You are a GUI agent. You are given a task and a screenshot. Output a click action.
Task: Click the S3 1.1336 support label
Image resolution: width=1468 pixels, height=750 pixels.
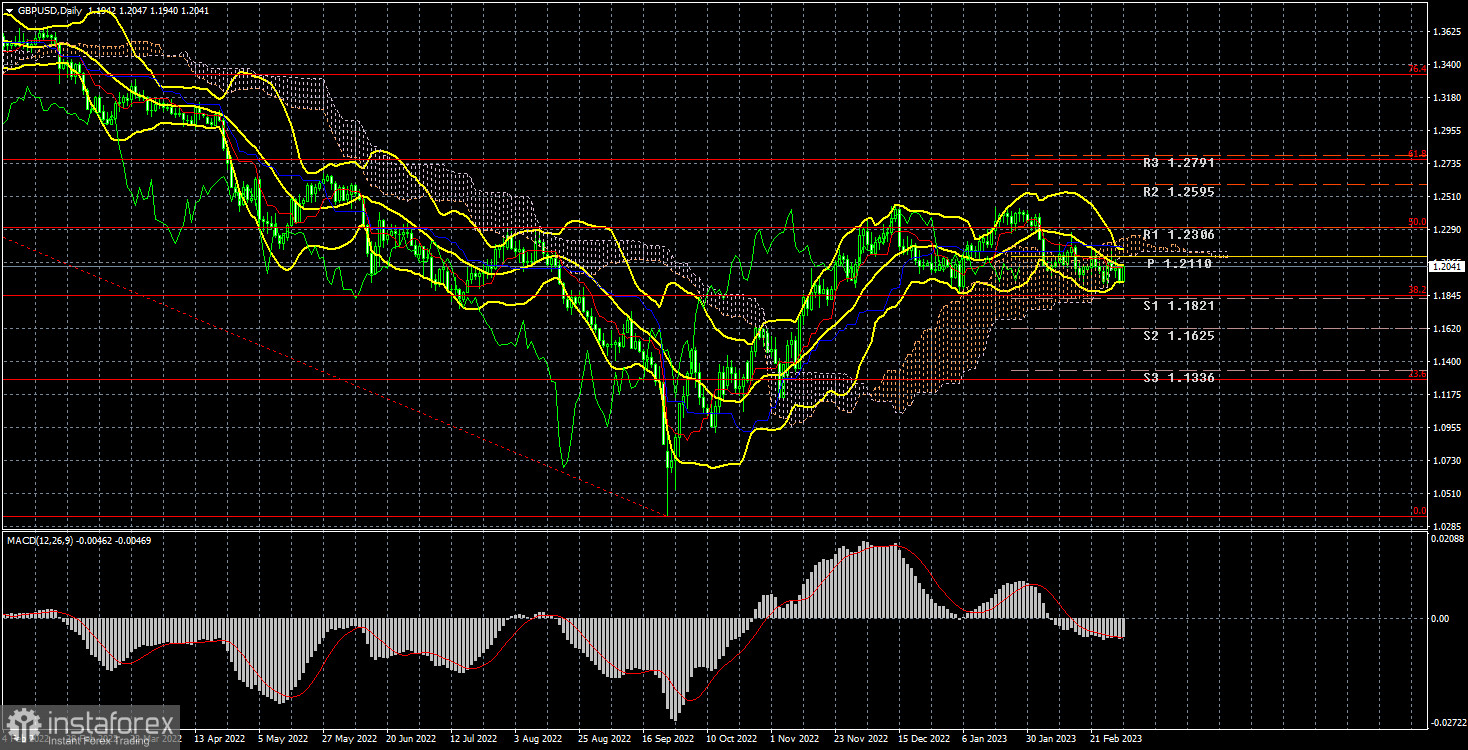pyautogui.click(x=1179, y=378)
